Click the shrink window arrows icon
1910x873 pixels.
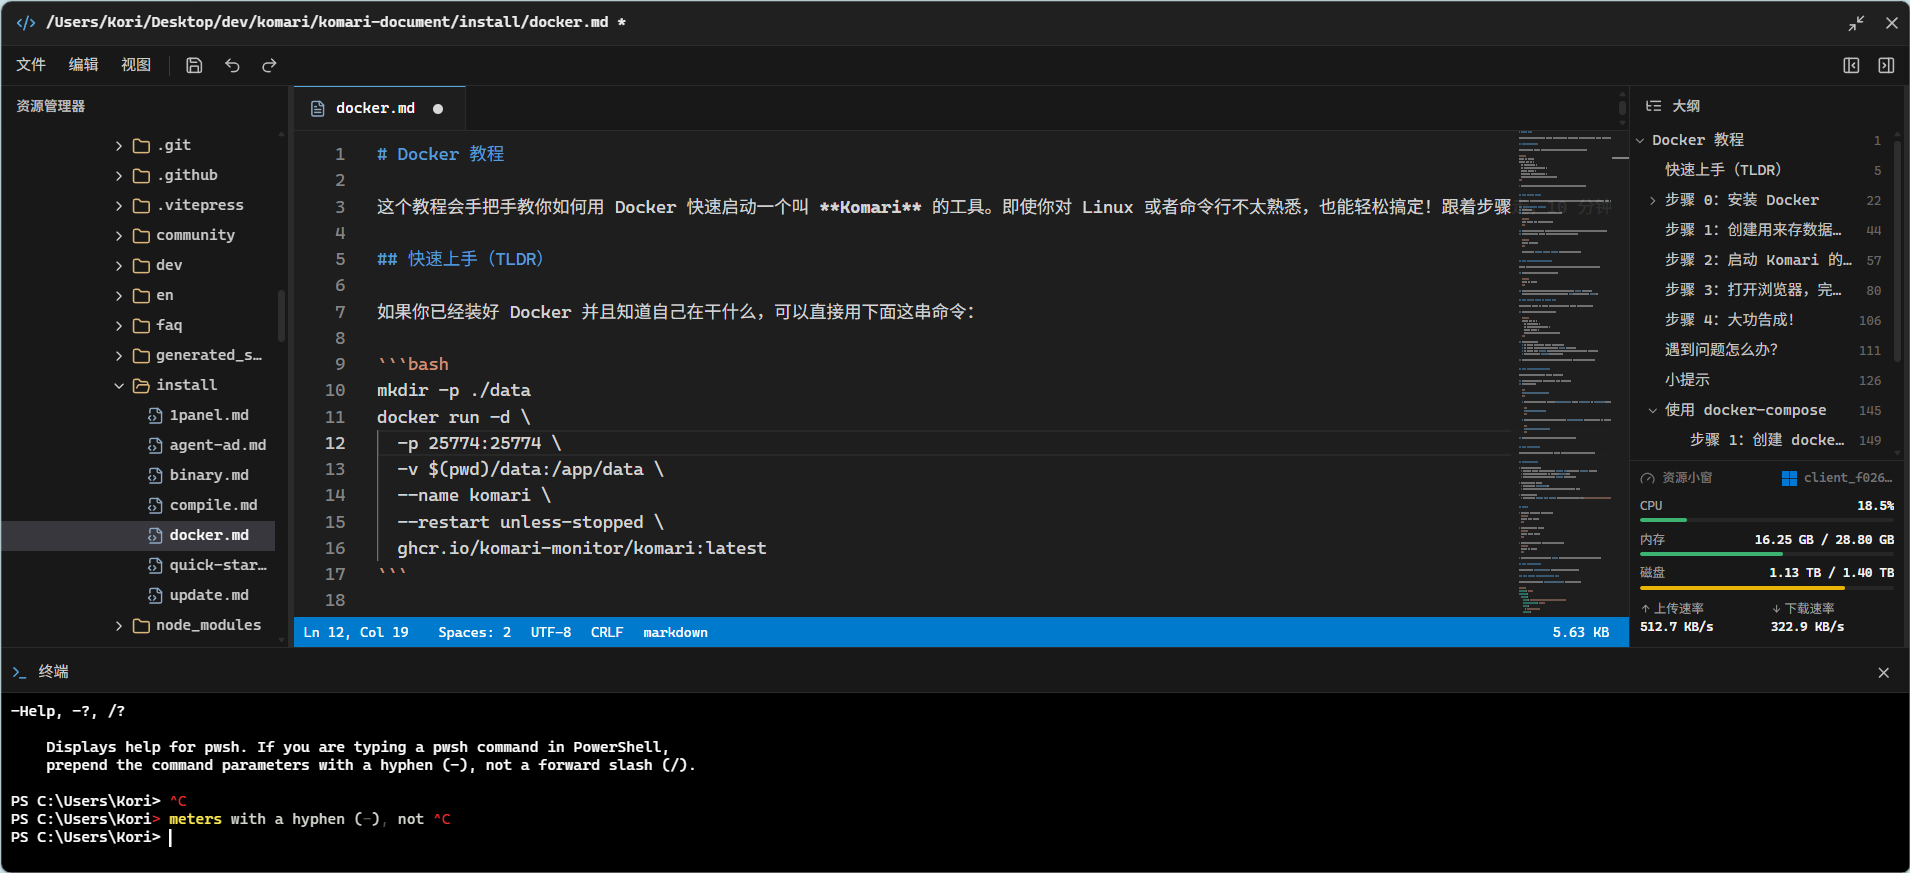1856,22
